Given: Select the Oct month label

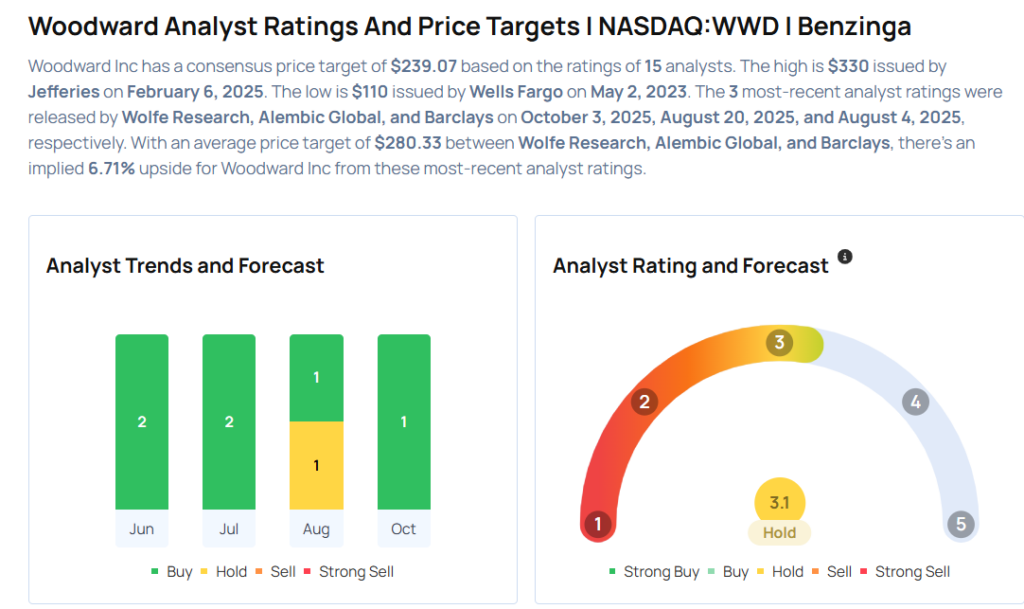Looking at the screenshot, I should pos(403,529).
